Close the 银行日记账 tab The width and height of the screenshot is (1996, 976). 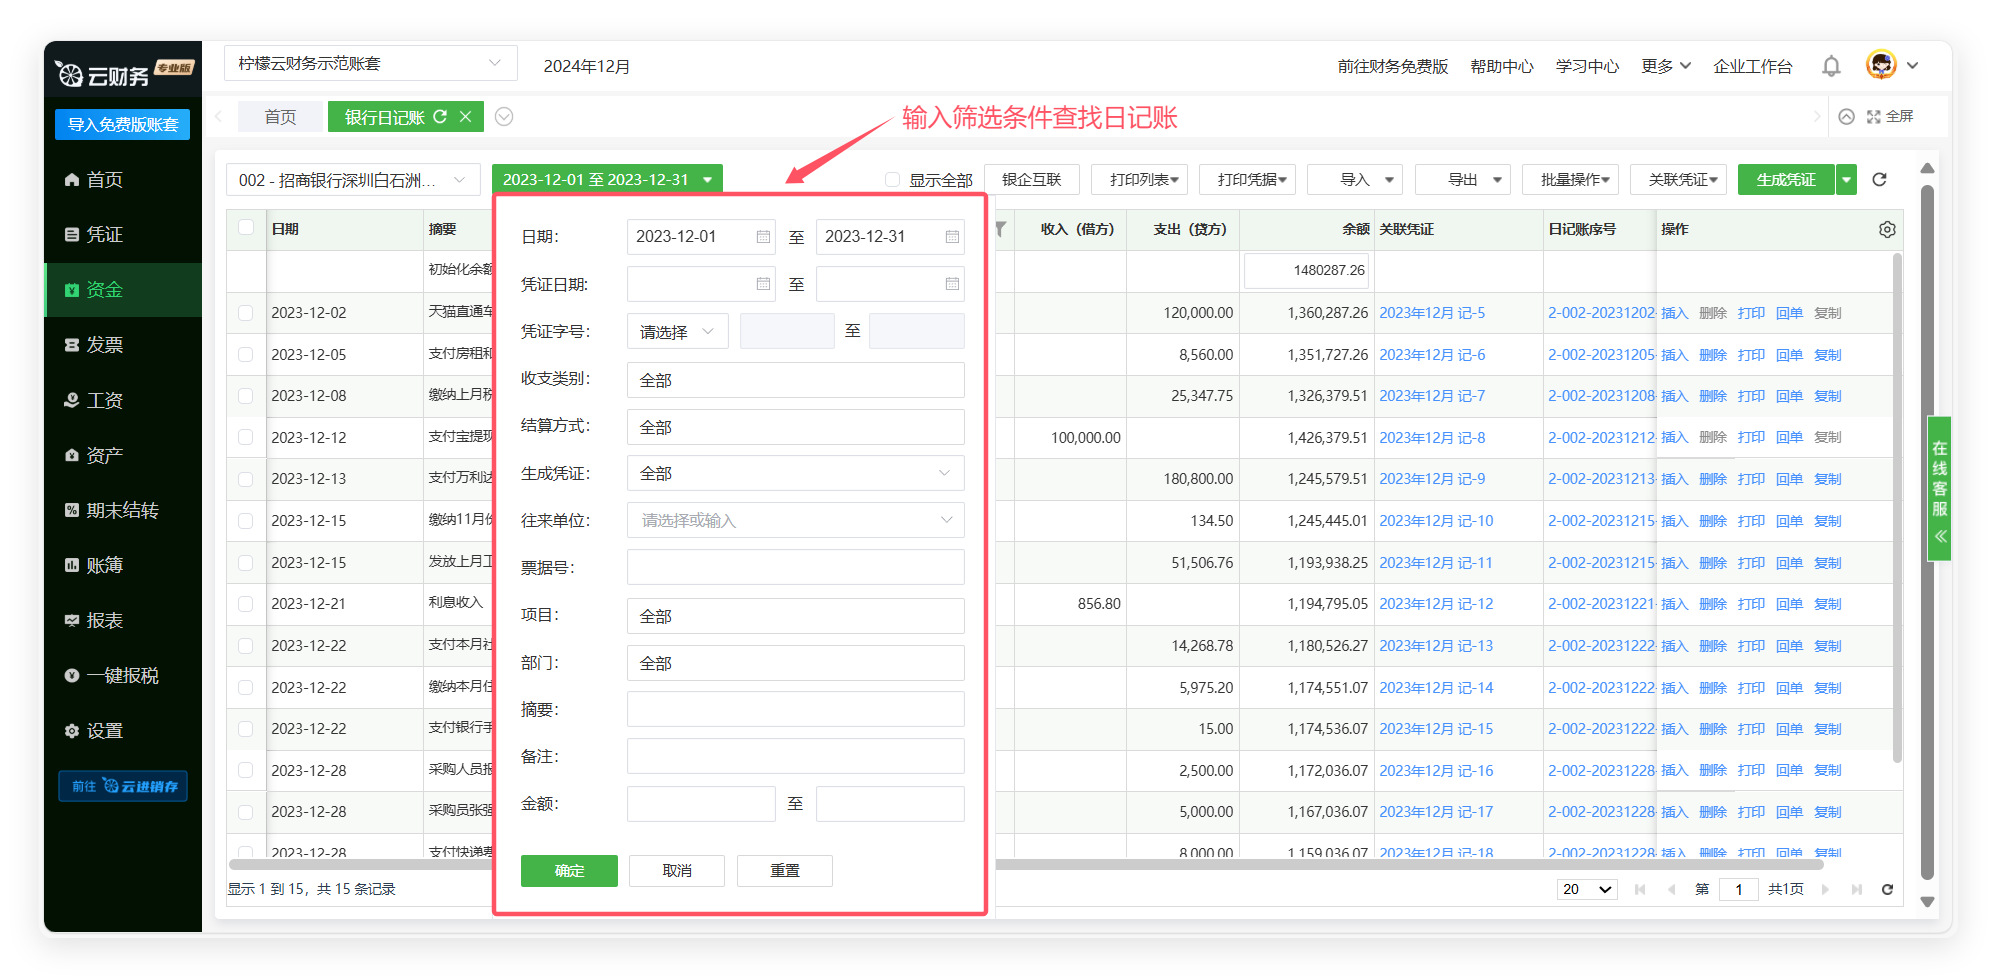(465, 117)
